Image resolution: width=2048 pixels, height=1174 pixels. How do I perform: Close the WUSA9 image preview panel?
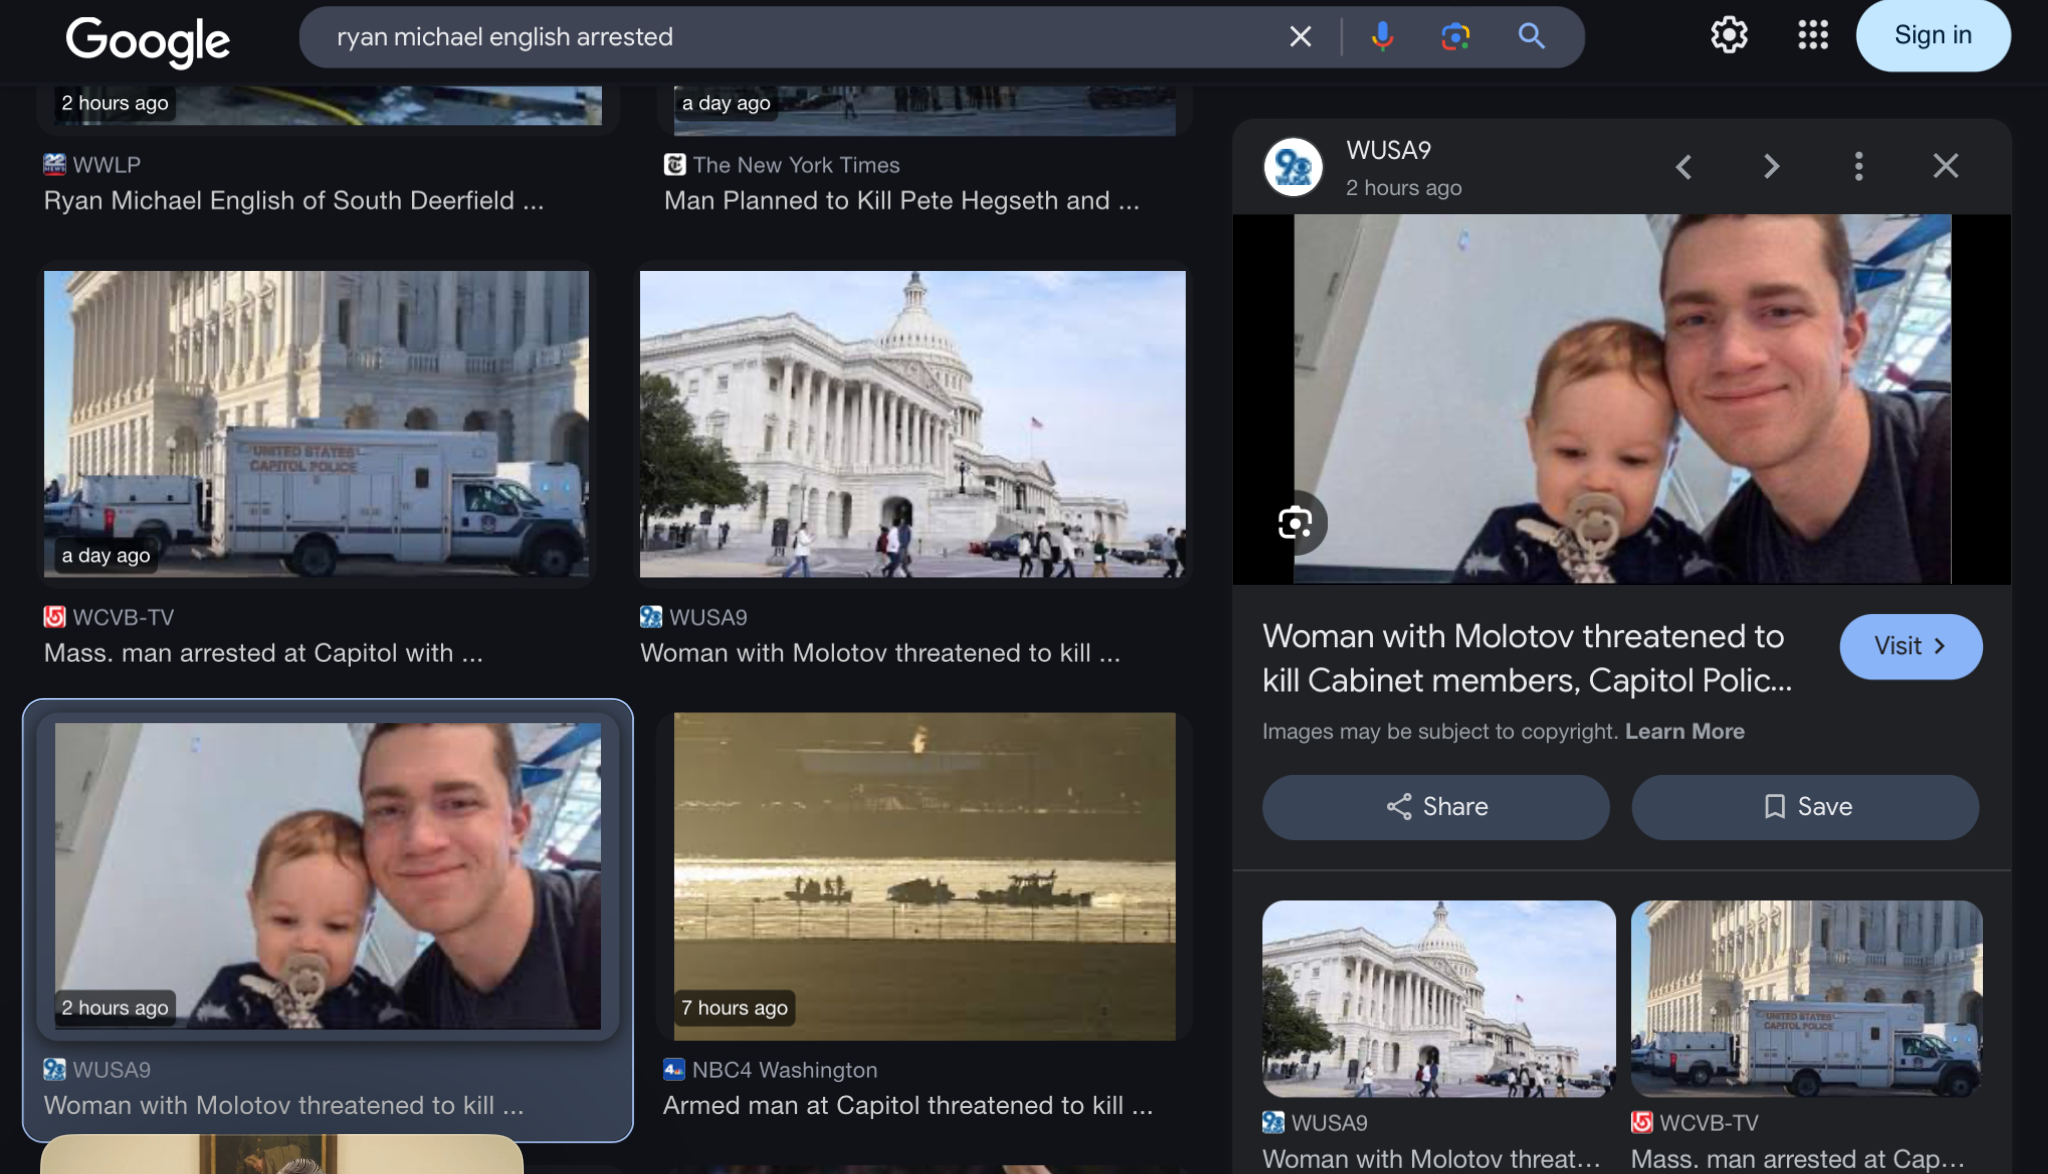tap(1945, 166)
